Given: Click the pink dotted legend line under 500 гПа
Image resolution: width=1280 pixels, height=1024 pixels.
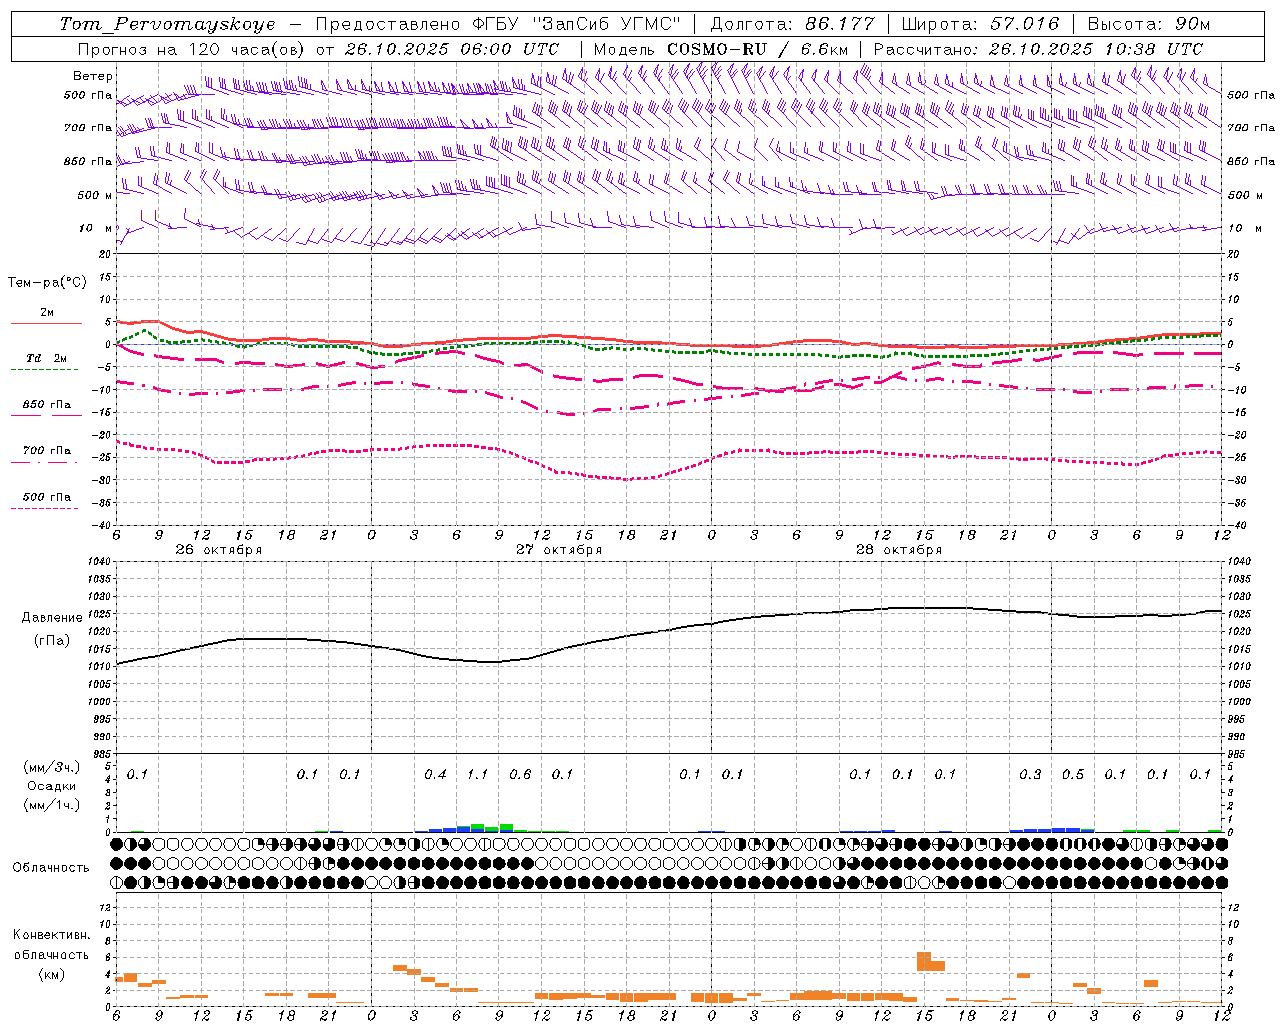Looking at the screenshot, I should (44, 508).
